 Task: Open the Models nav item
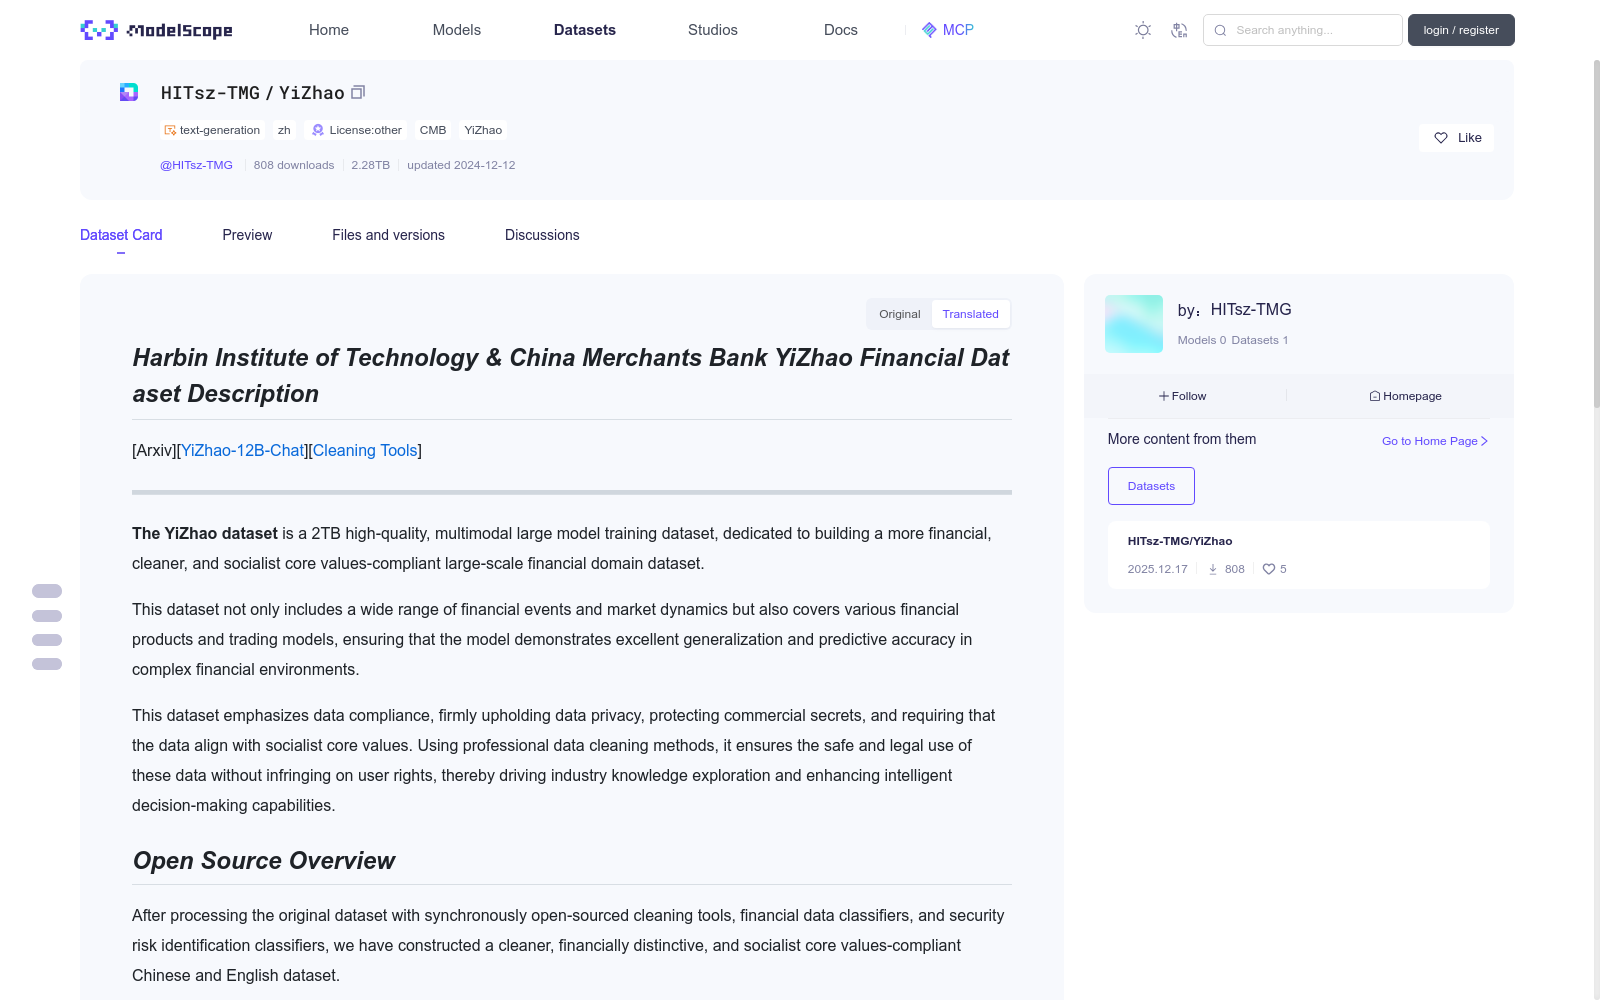[x=457, y=30]
